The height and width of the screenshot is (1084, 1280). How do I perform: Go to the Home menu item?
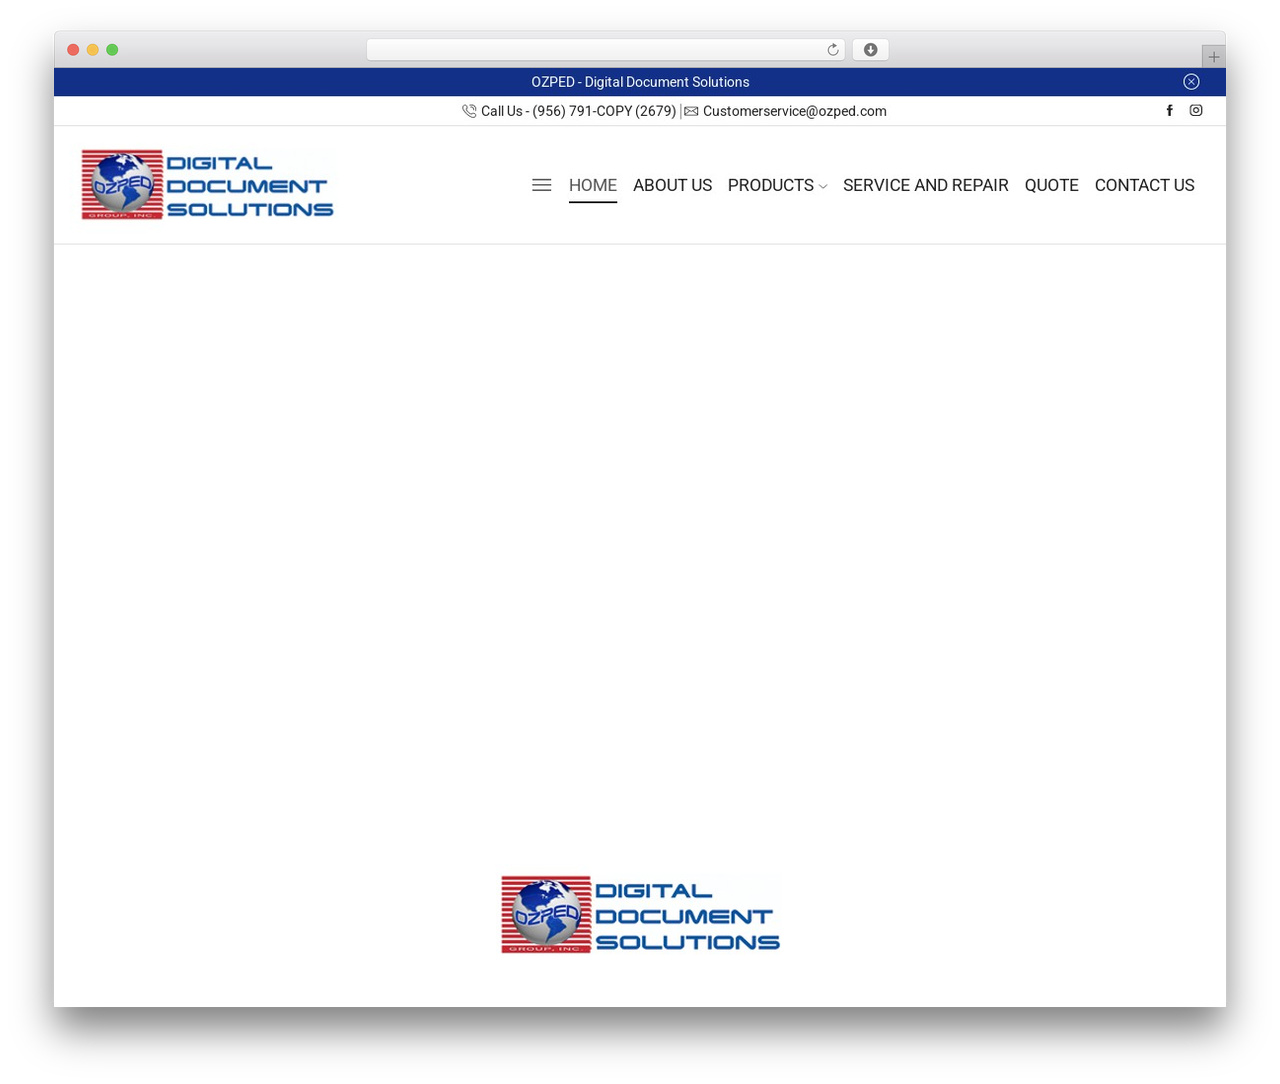coord(593,185)
